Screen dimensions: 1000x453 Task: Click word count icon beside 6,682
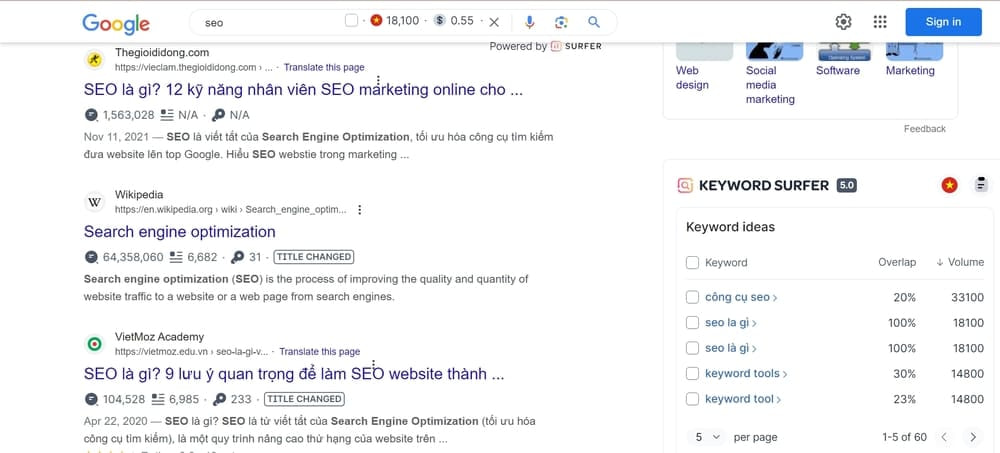pyautogui.click(x=176, y=257)
